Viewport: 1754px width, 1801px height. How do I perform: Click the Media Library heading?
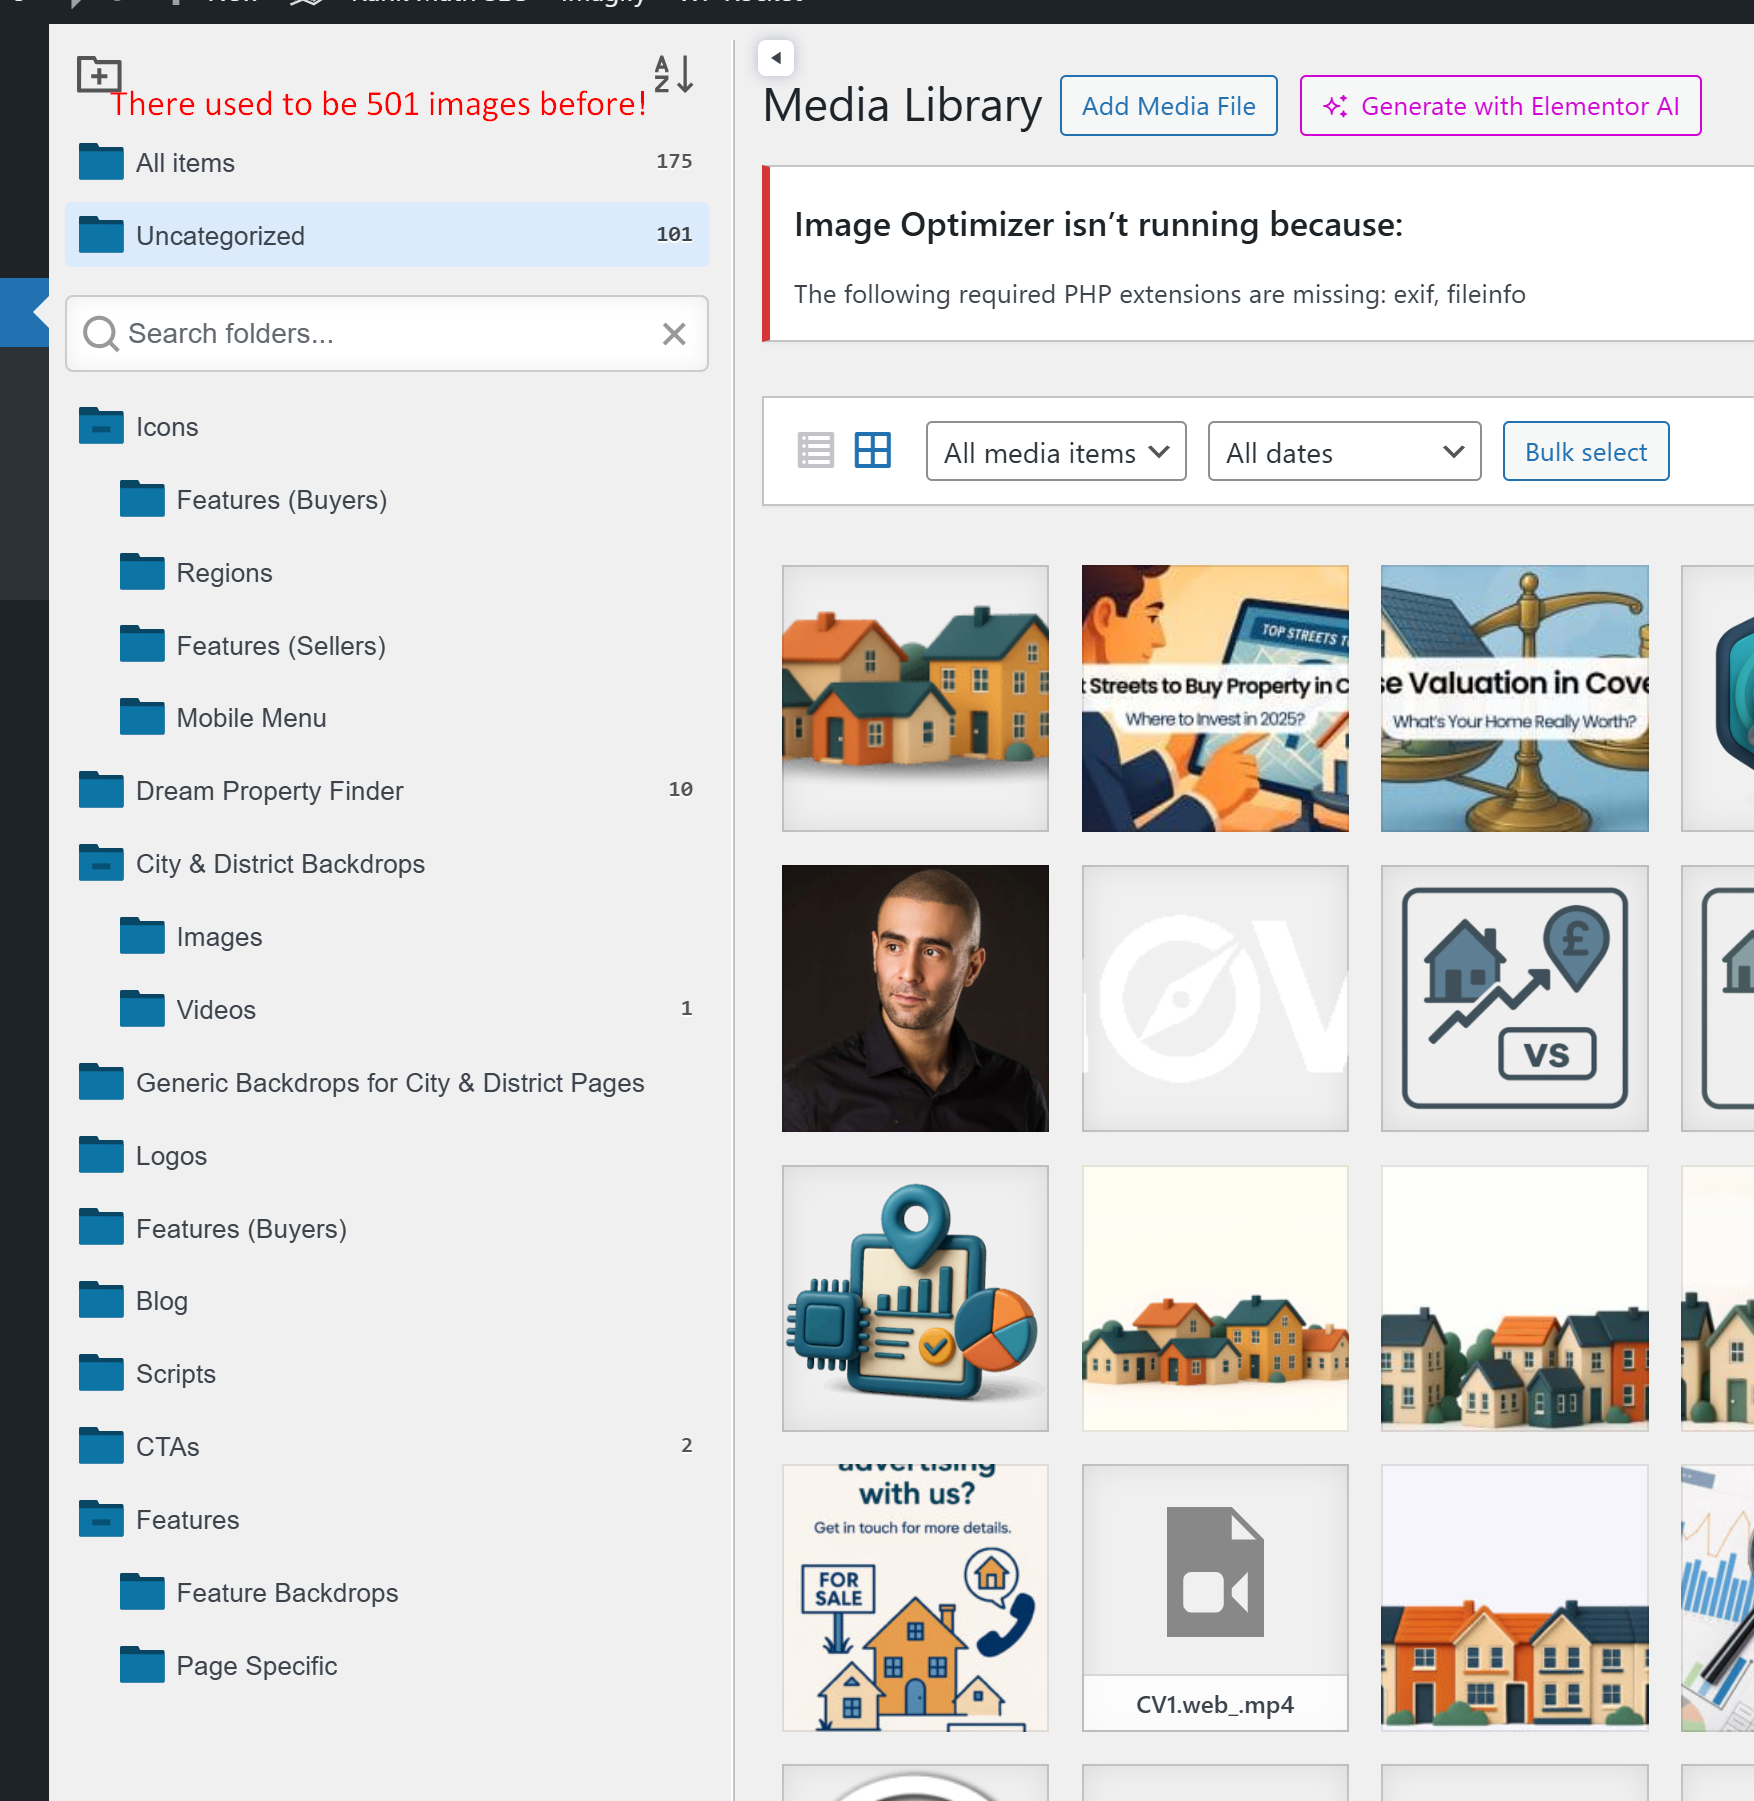click(902, 106)
